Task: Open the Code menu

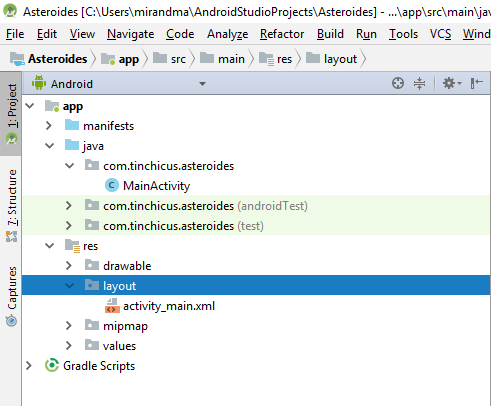Action: pyautogui.click(x=180, y=34)
